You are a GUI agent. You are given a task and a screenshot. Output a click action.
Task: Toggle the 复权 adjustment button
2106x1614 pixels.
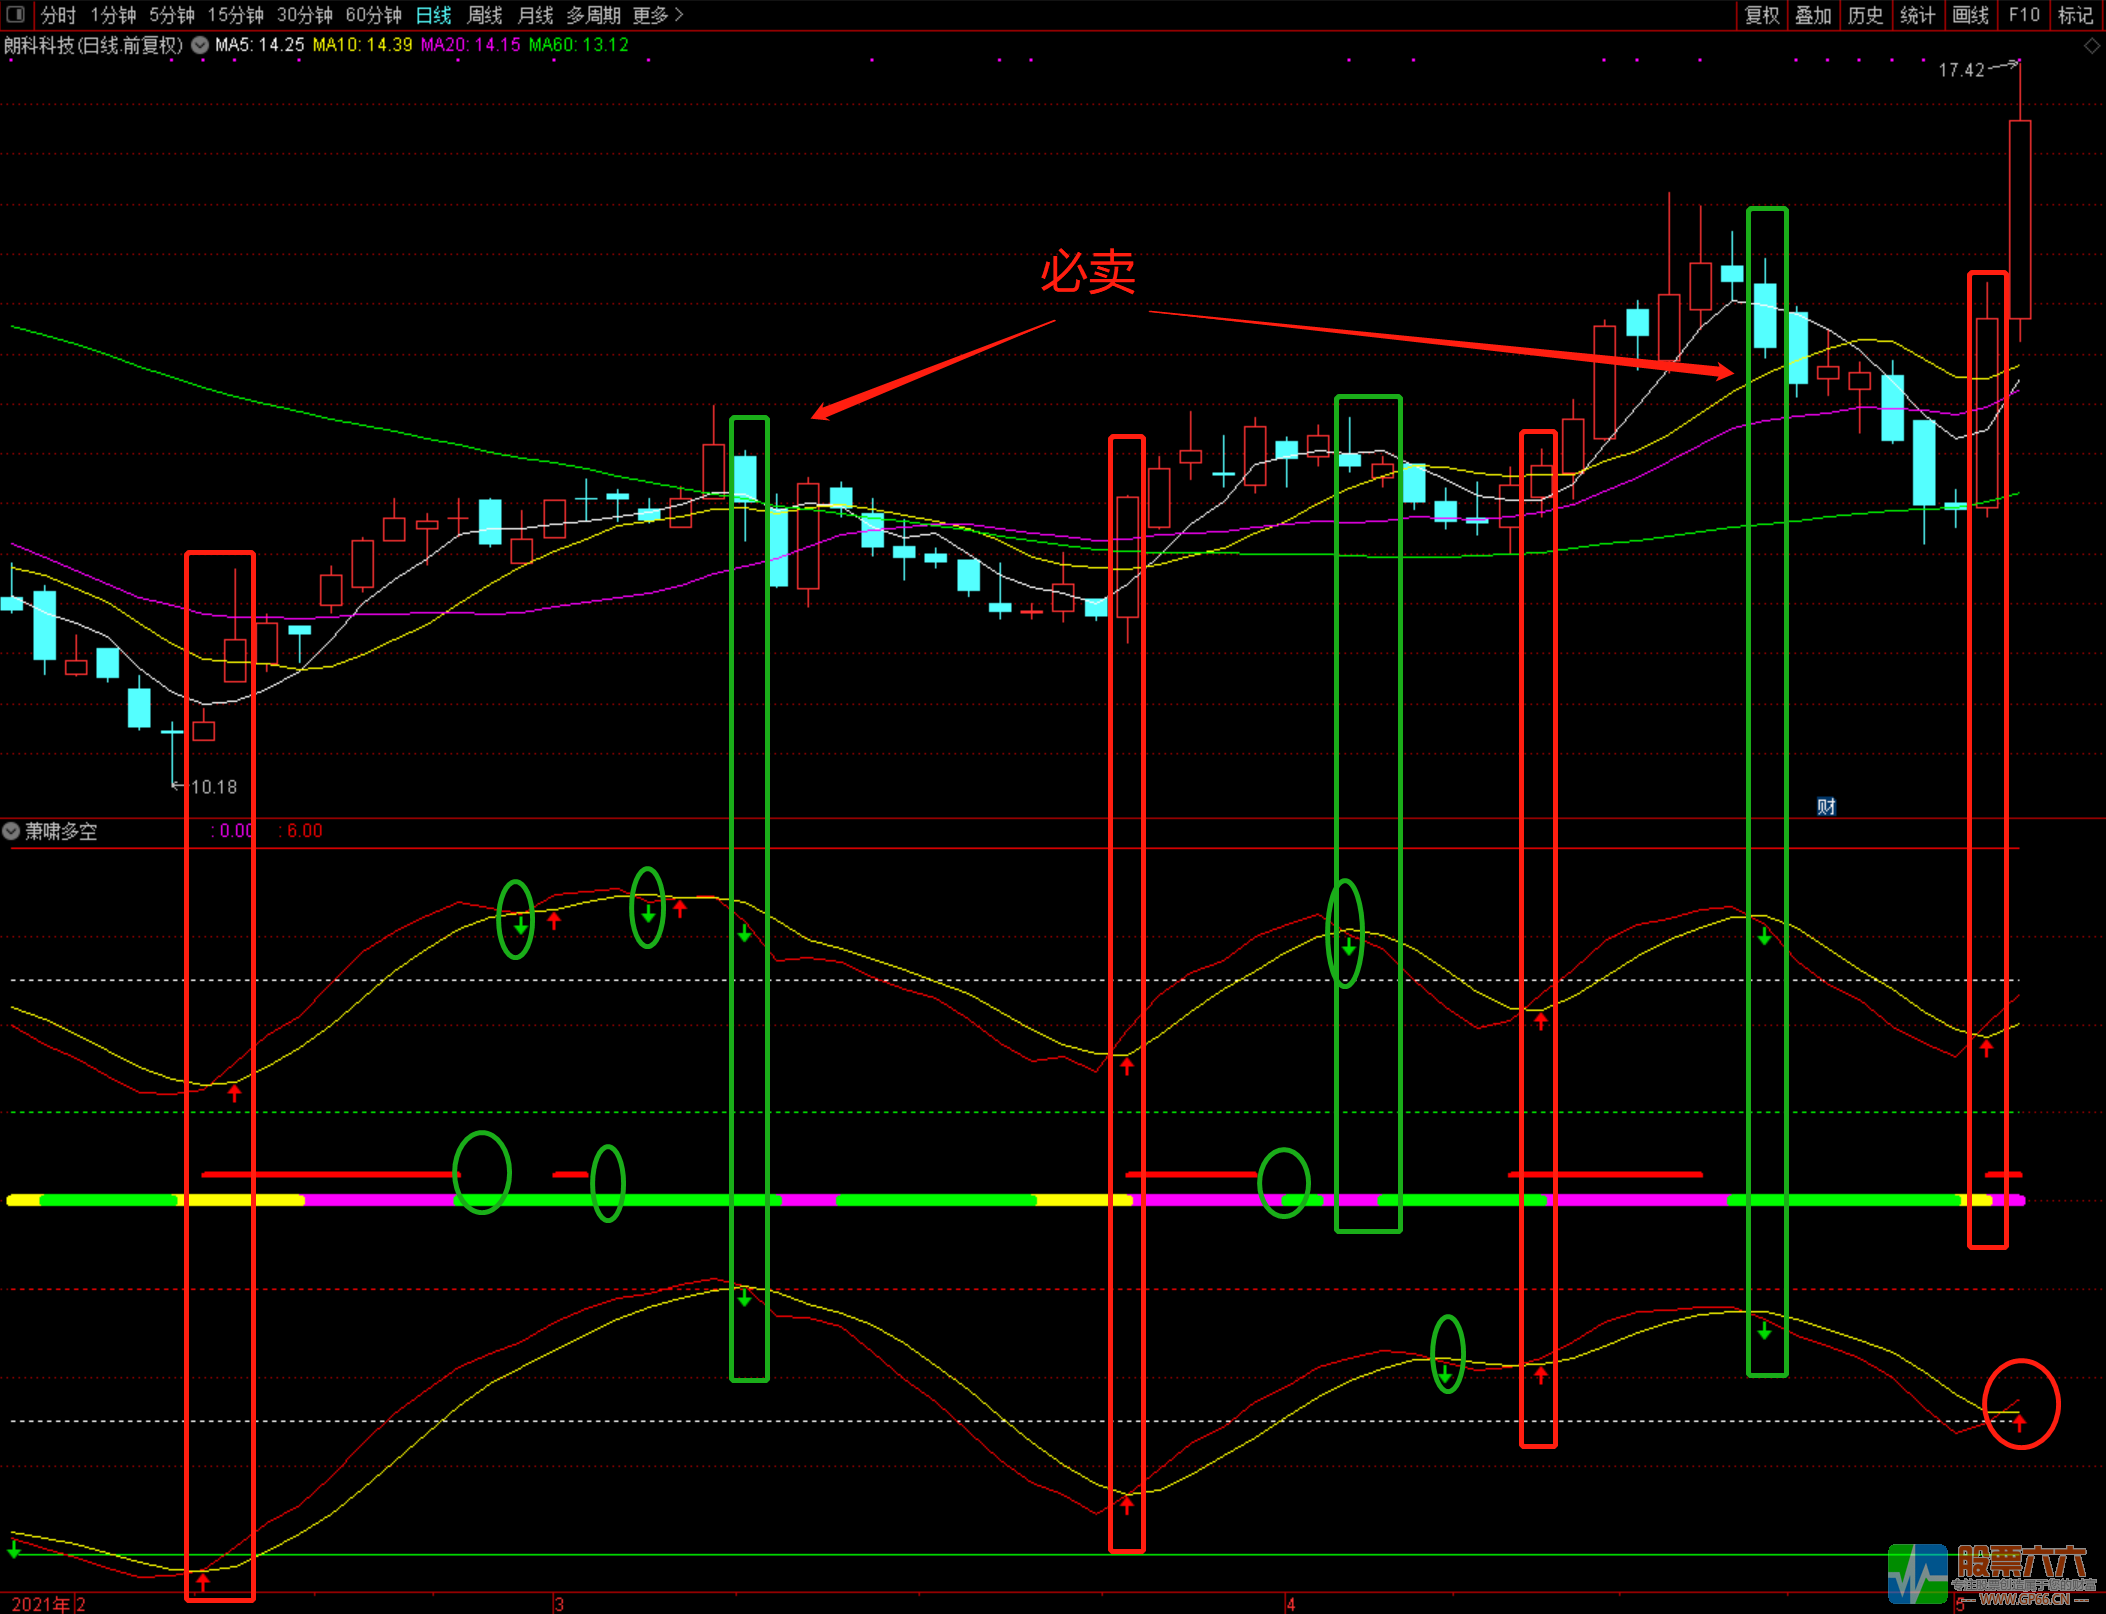click(x=1762, y=15)
